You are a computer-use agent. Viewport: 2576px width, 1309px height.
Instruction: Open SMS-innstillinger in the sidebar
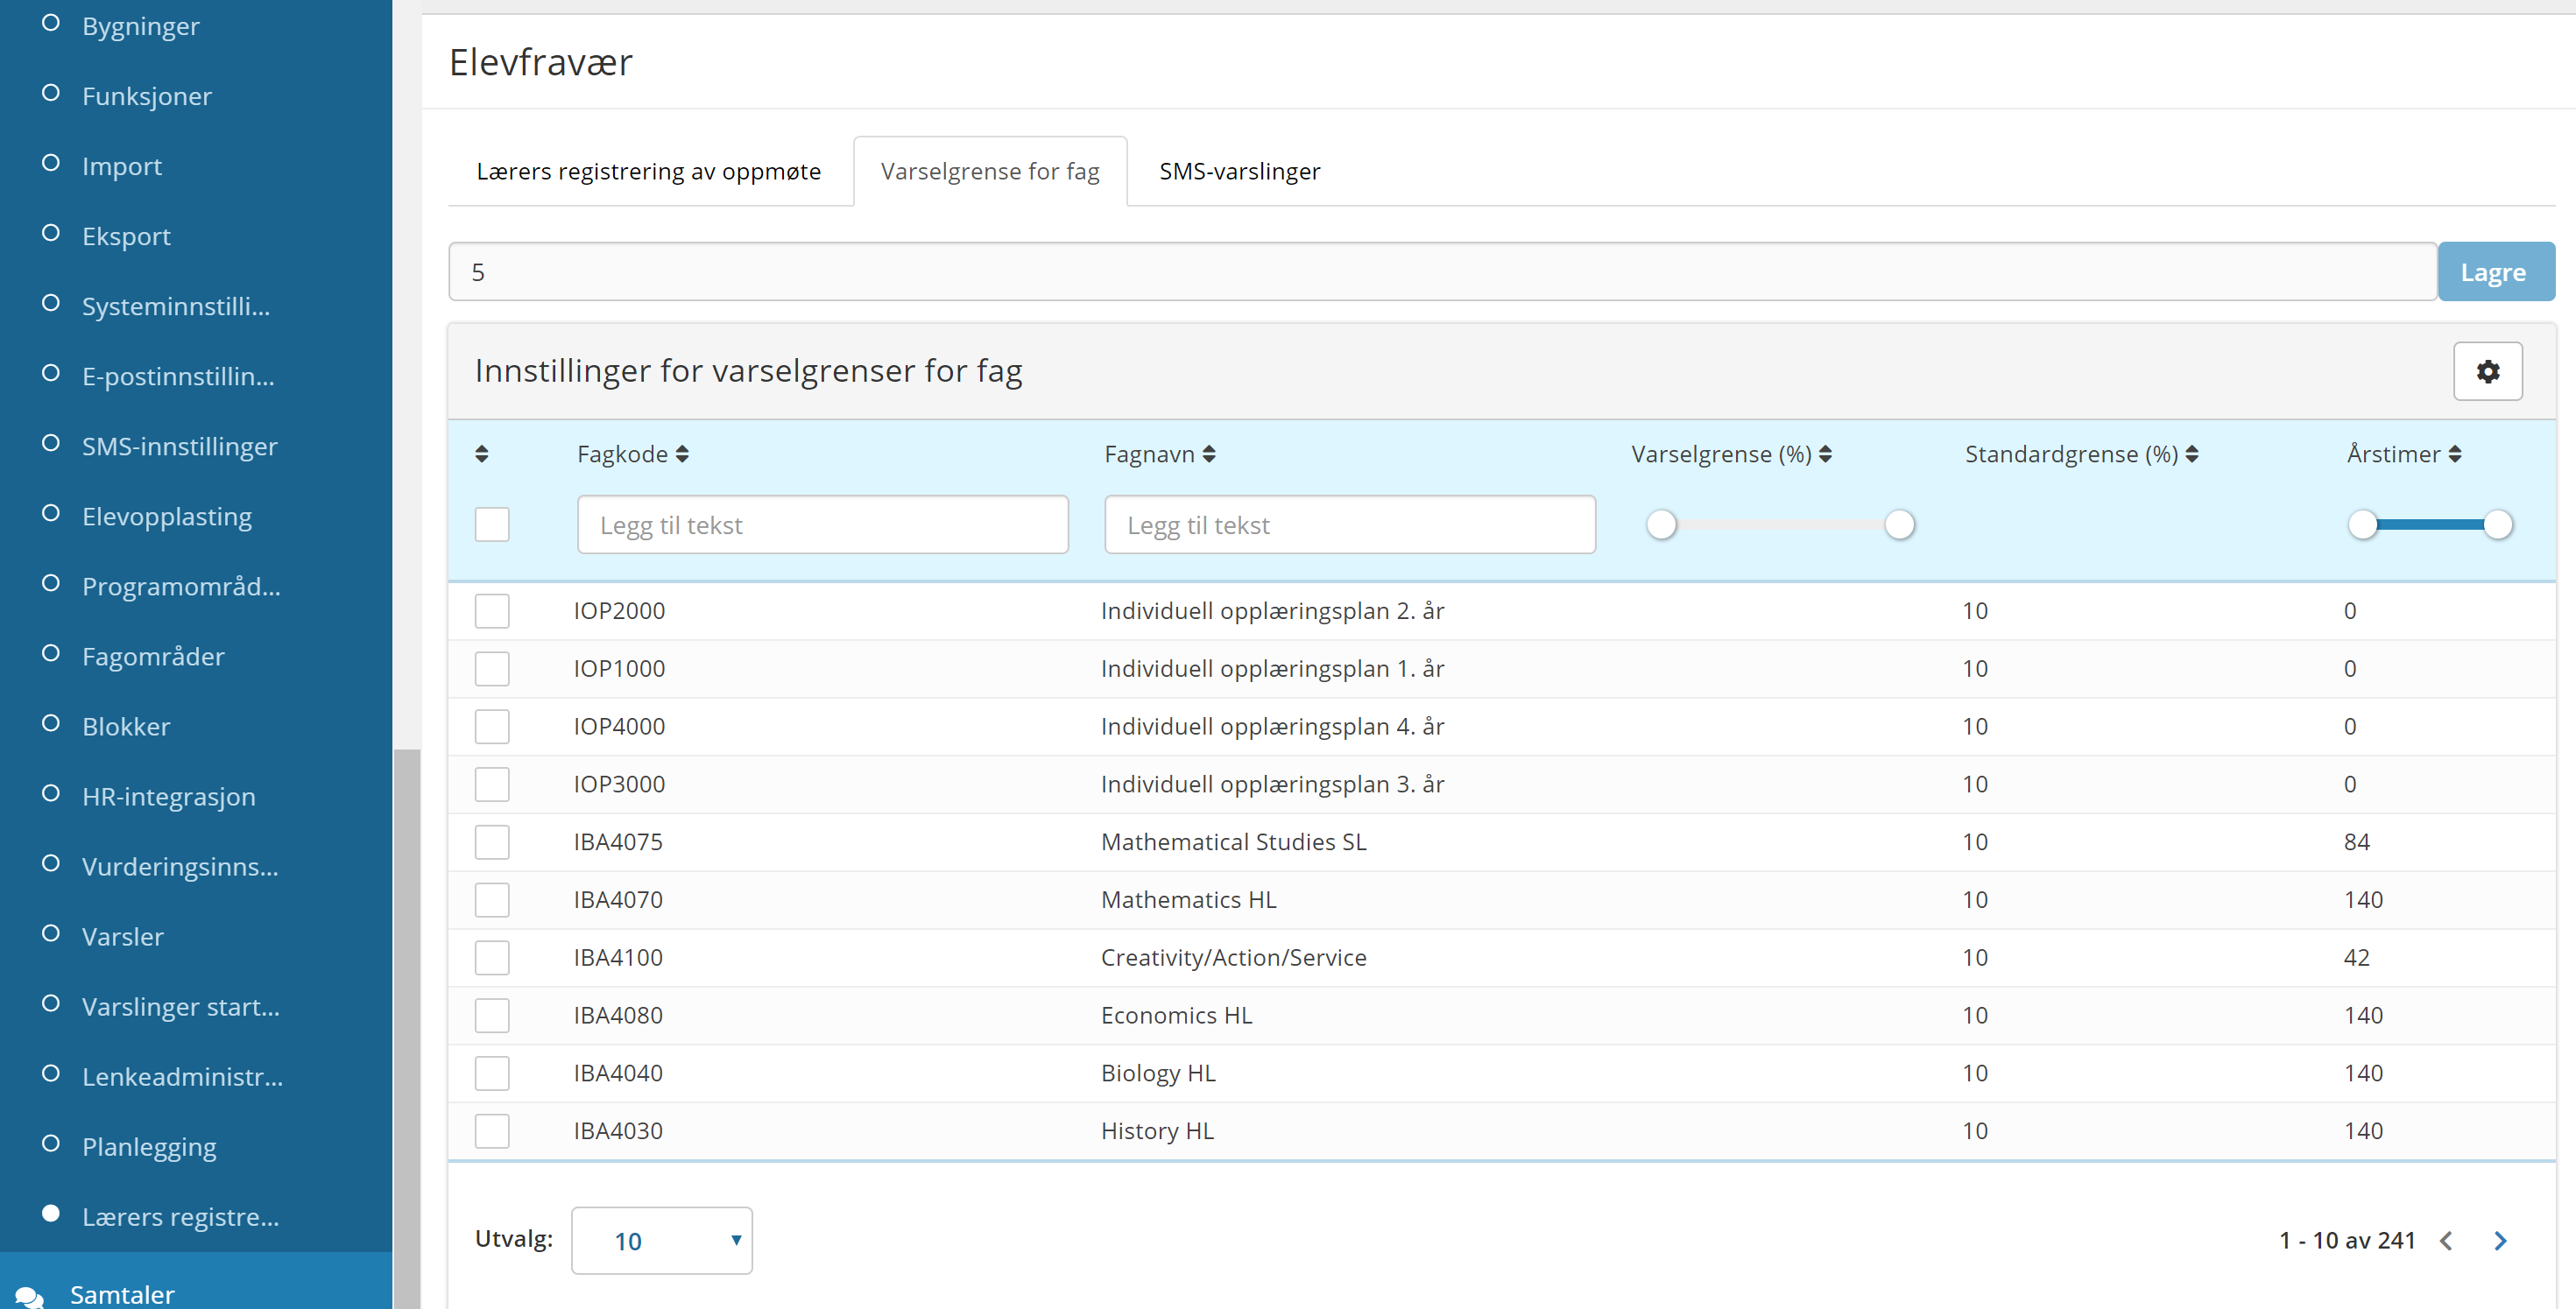(x=180, y=446)
